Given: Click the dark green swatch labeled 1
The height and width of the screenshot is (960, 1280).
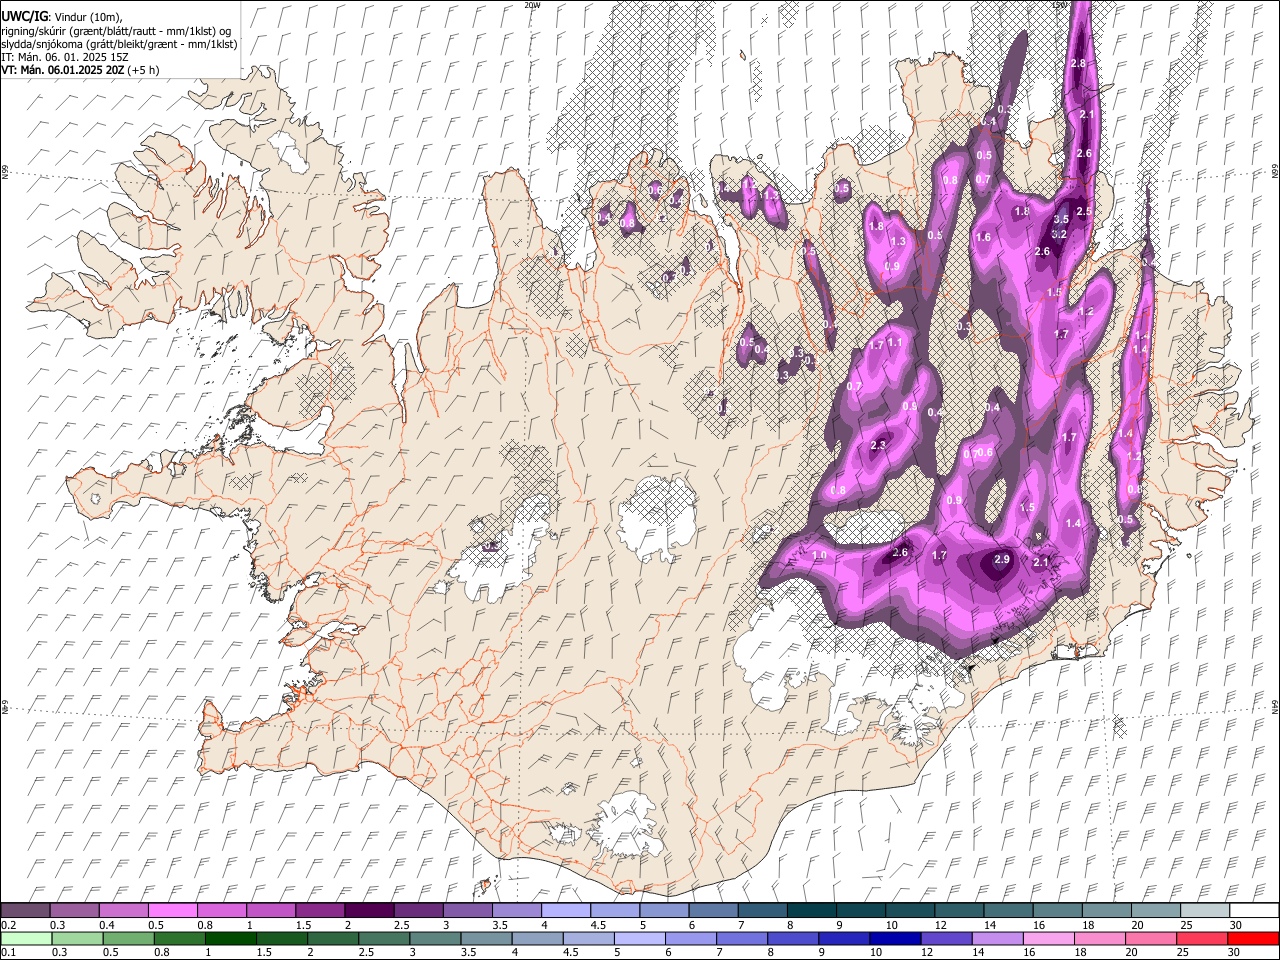Looking at the screenshot, I should (x=231, y=938).
